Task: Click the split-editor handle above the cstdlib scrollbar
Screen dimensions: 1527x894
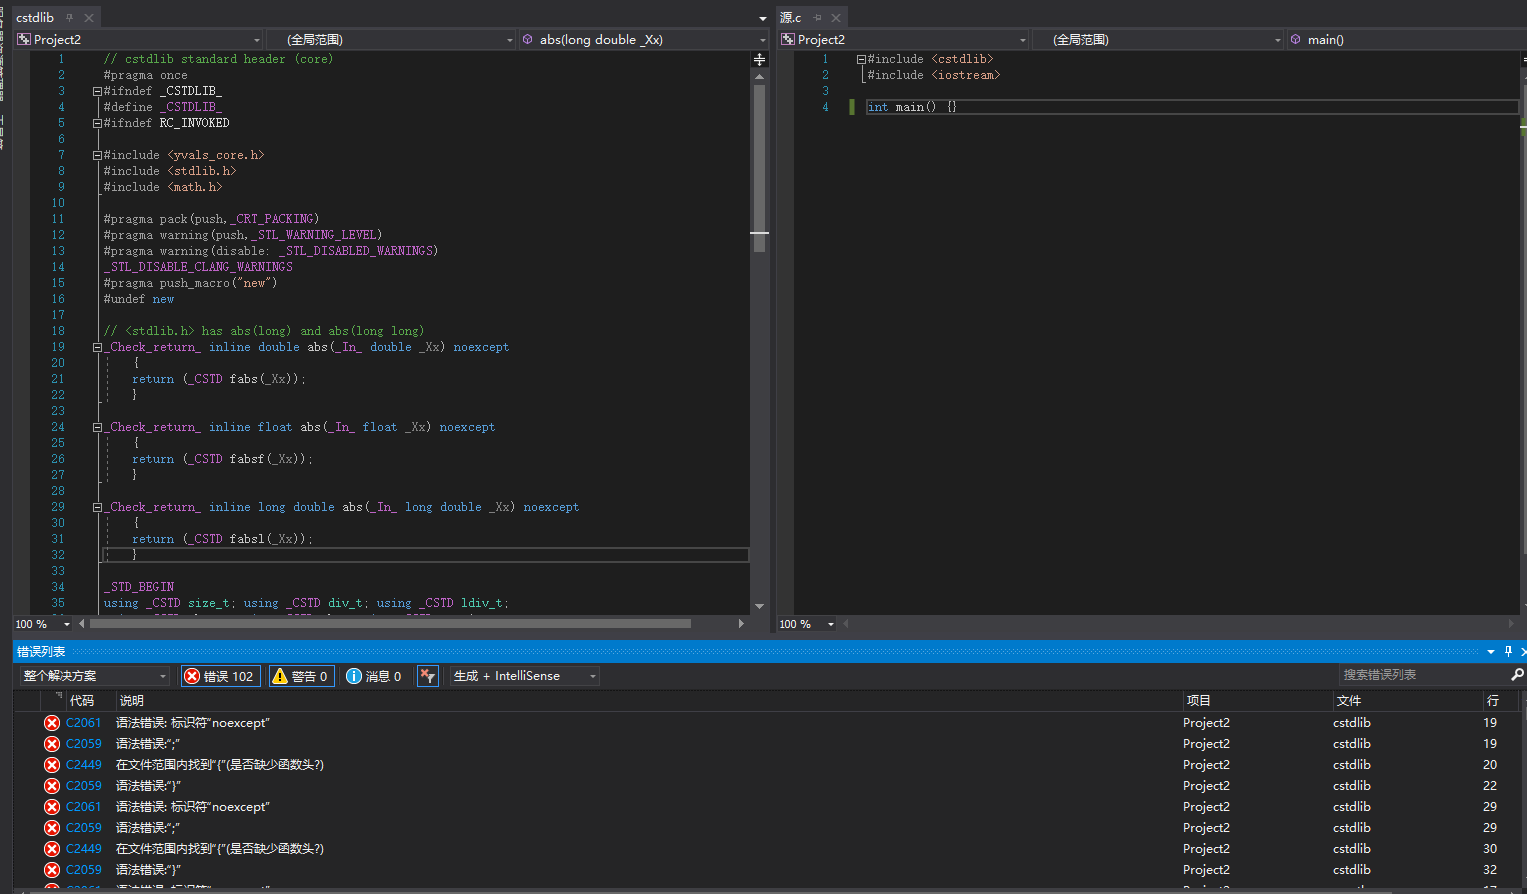Action: pos(759,60)
